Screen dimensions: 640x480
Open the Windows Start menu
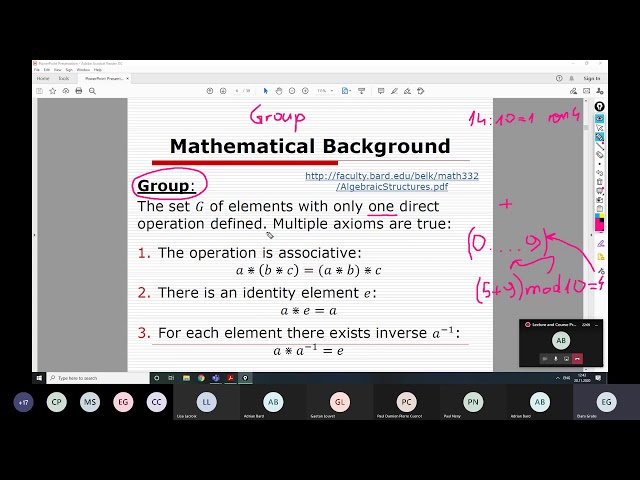click(x=39, y=378)
